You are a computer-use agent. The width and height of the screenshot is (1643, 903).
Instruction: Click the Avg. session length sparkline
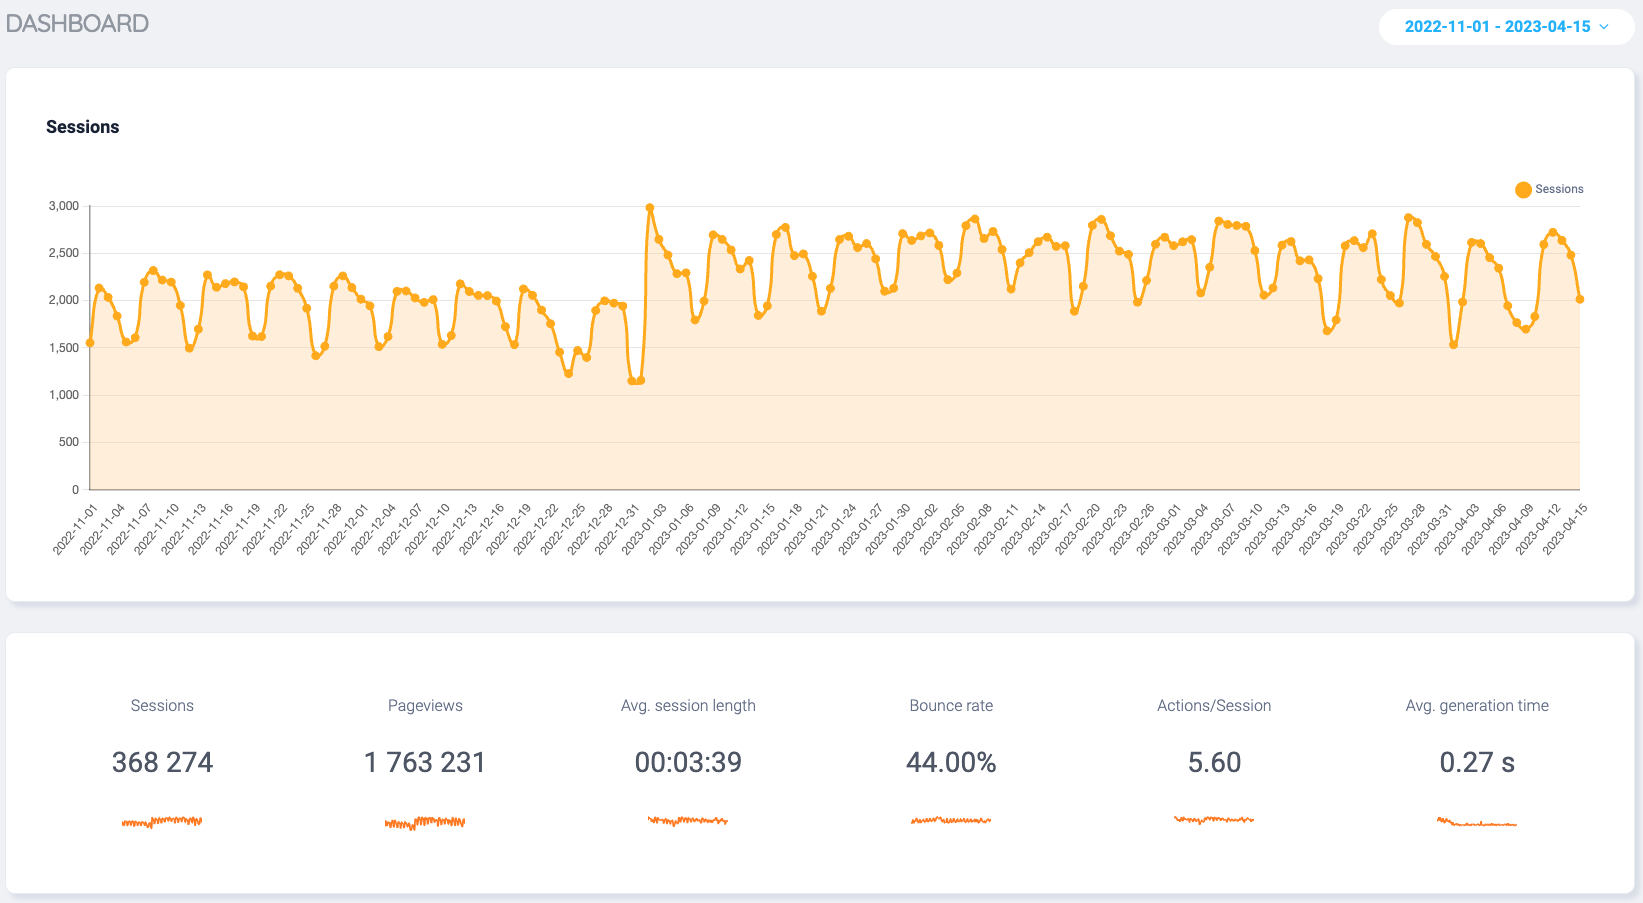pyautogui.click(x=688, y=819)
